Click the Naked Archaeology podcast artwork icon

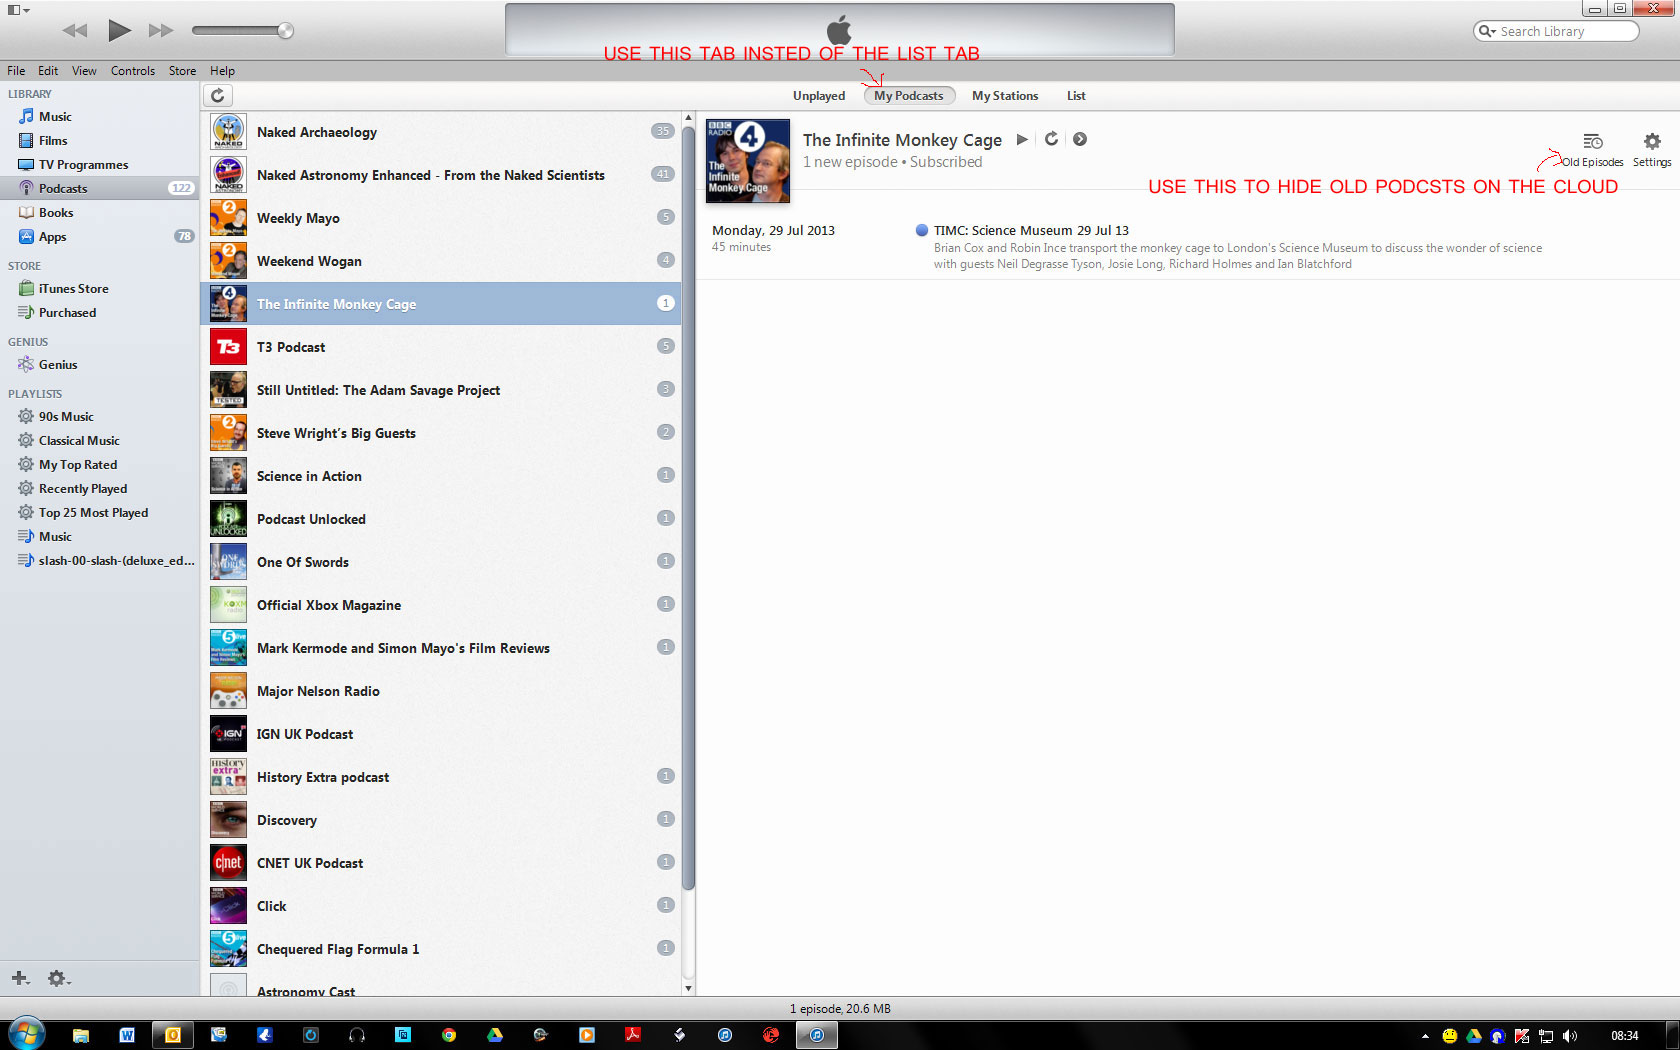click(228, 132)
